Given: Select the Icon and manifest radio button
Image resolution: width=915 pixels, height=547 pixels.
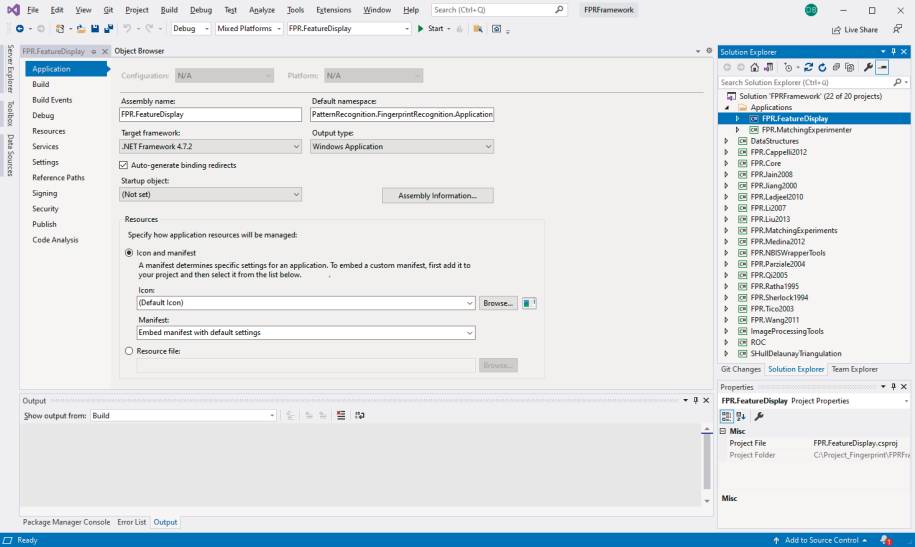Looking at the screenshot, I should point(129,253).
